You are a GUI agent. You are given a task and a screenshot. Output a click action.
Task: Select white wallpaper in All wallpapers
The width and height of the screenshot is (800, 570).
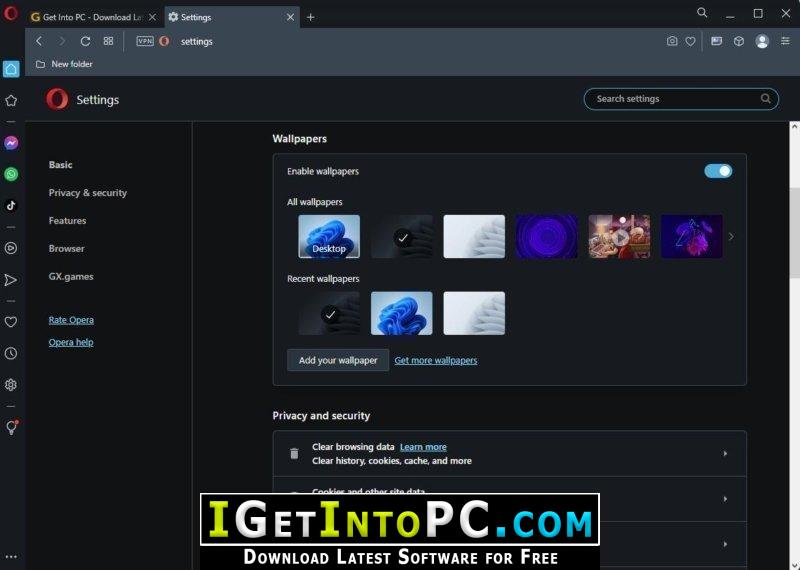click(474, 237)
